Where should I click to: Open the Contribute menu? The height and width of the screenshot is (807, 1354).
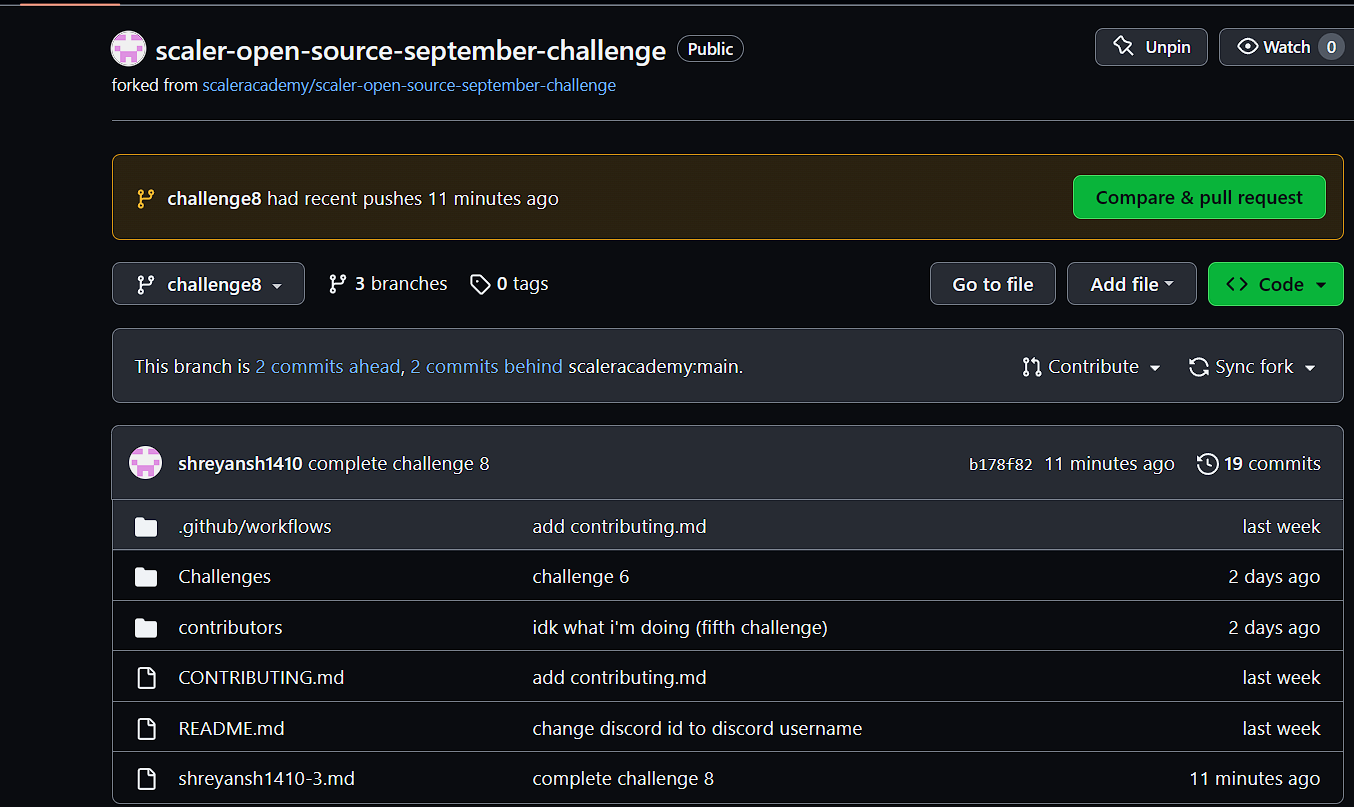(x=1091, y=366)
